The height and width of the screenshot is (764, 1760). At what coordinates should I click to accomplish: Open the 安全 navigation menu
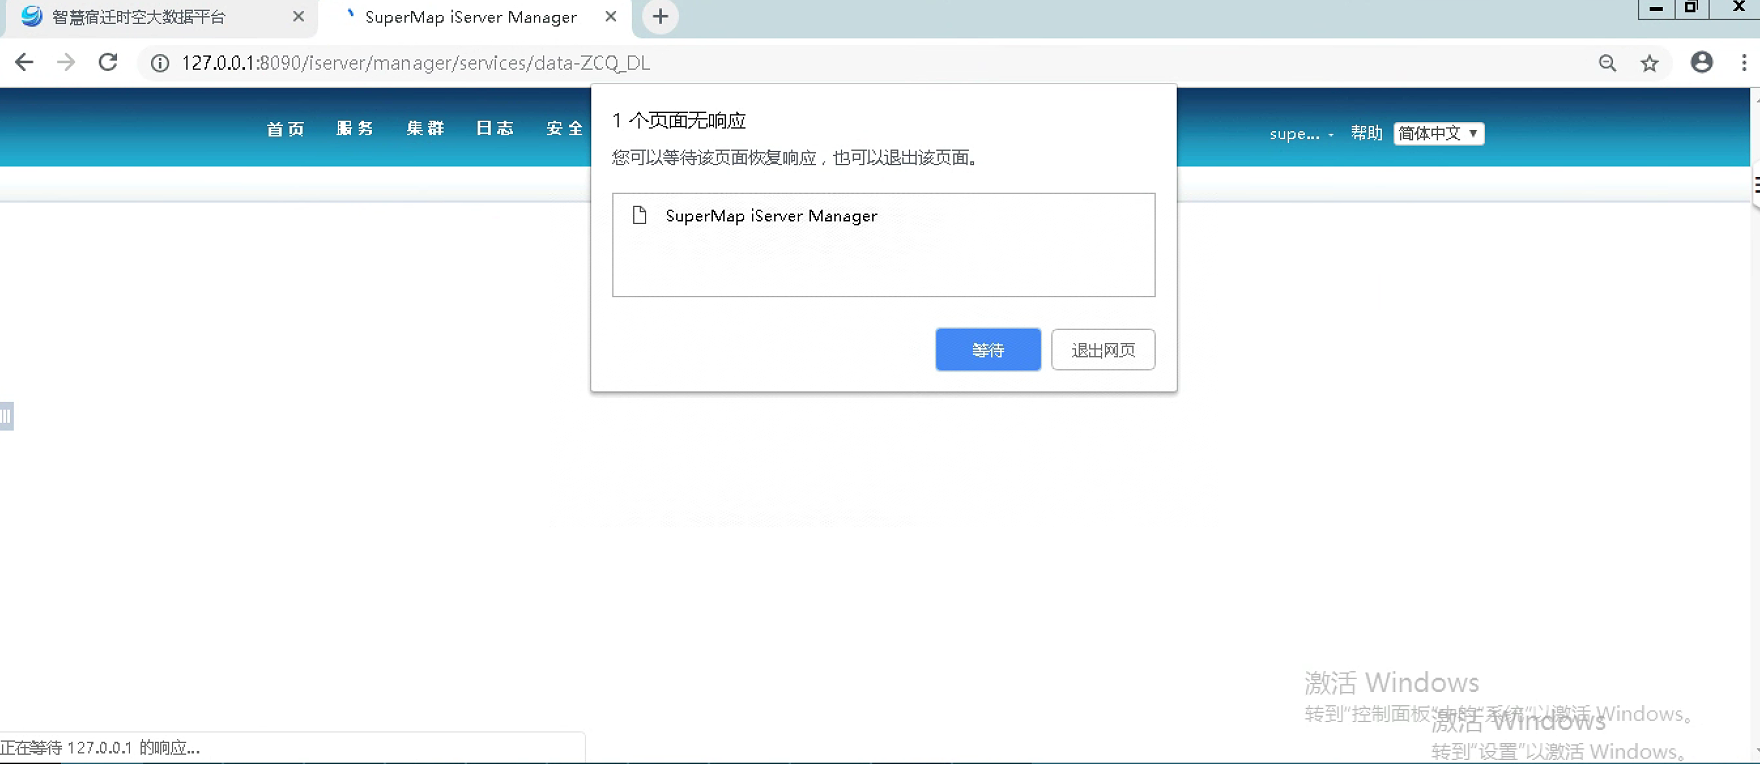(x=565, y=128)
